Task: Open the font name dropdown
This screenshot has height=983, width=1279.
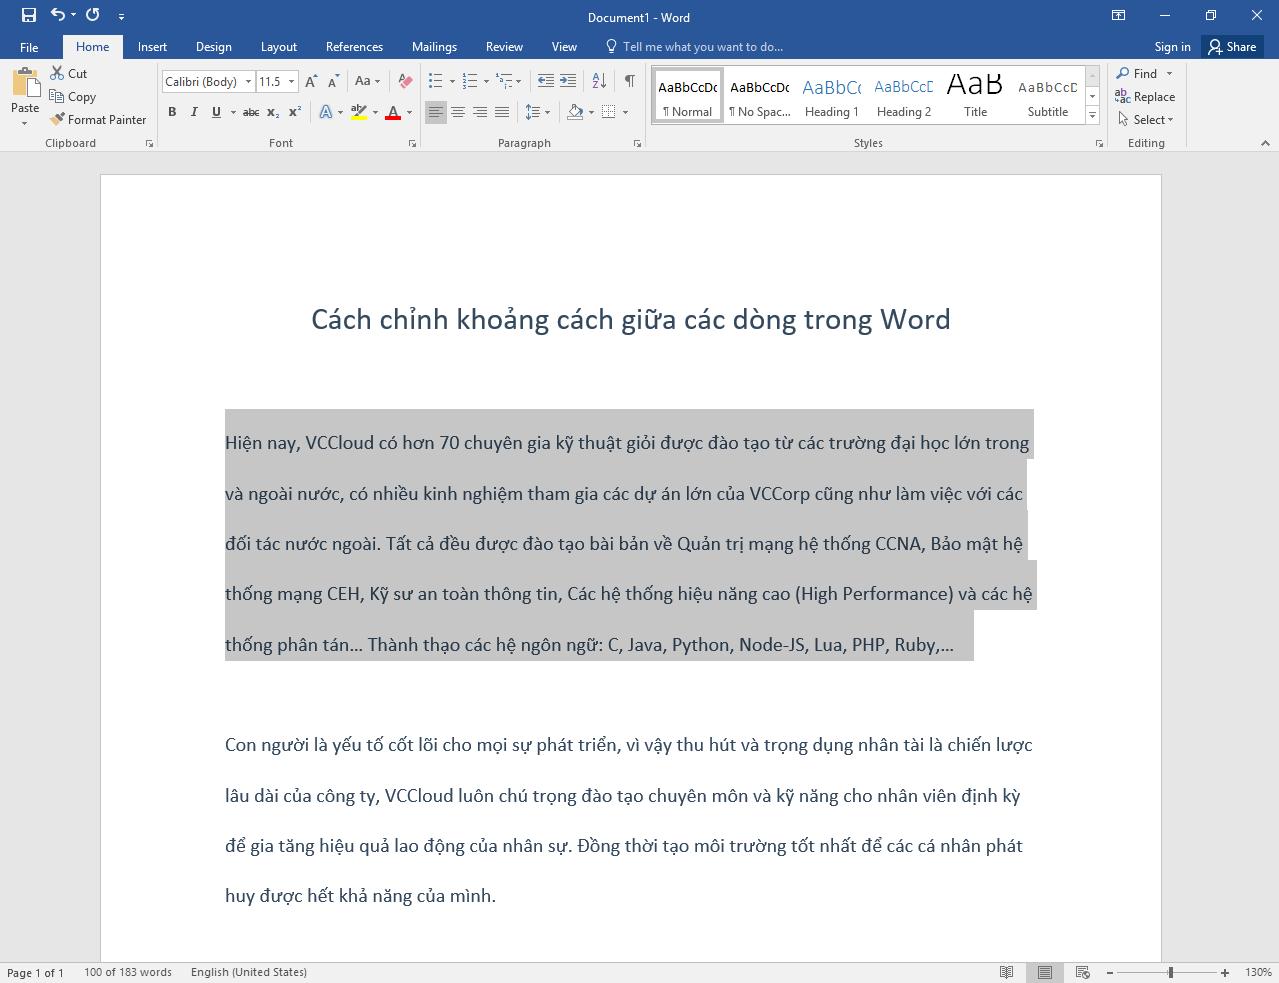Action: 247,81
